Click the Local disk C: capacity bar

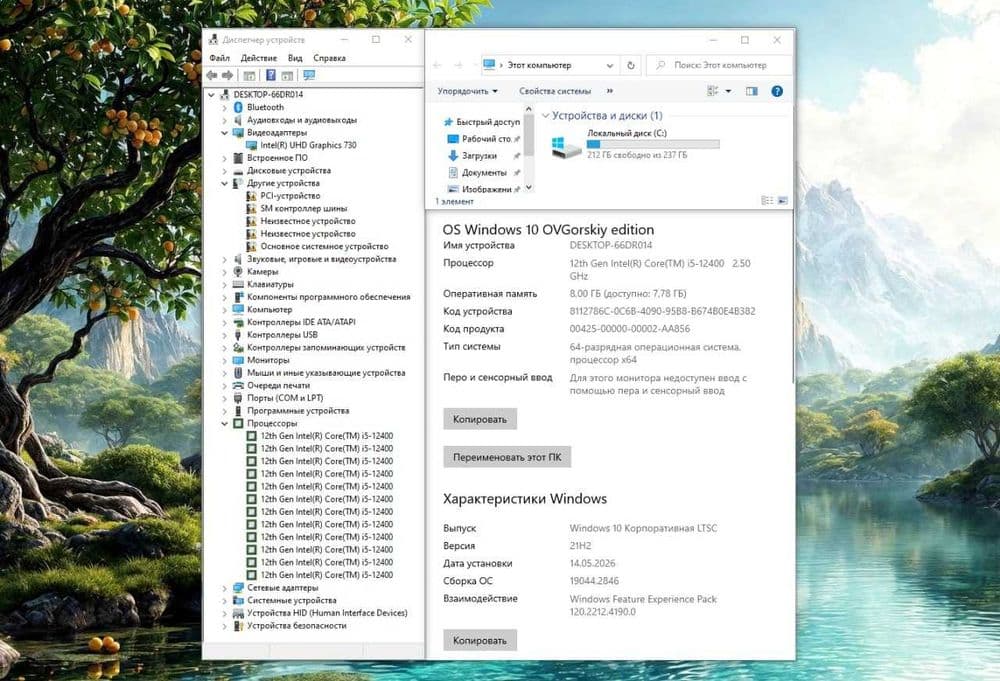point(653,144)
